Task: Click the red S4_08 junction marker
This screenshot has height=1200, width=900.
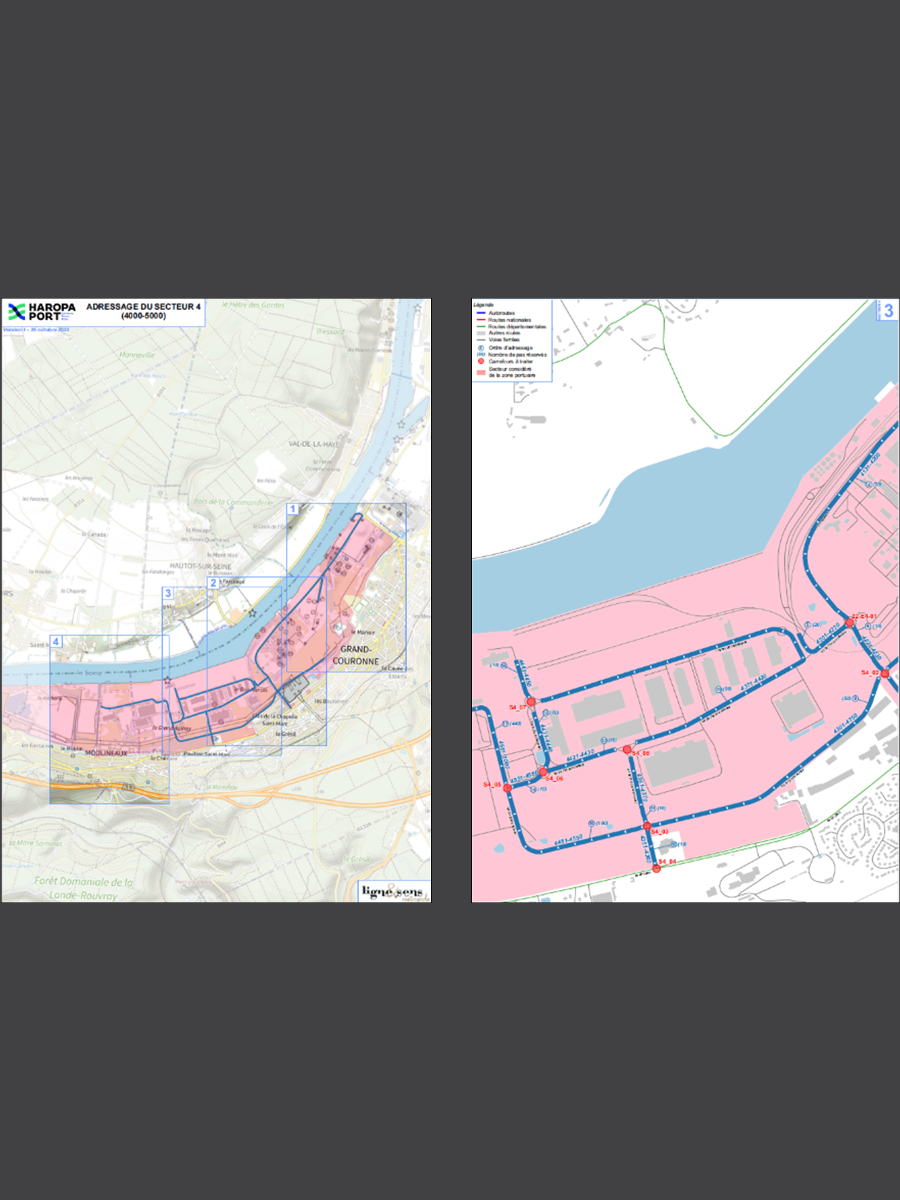Action: [627, 749]
